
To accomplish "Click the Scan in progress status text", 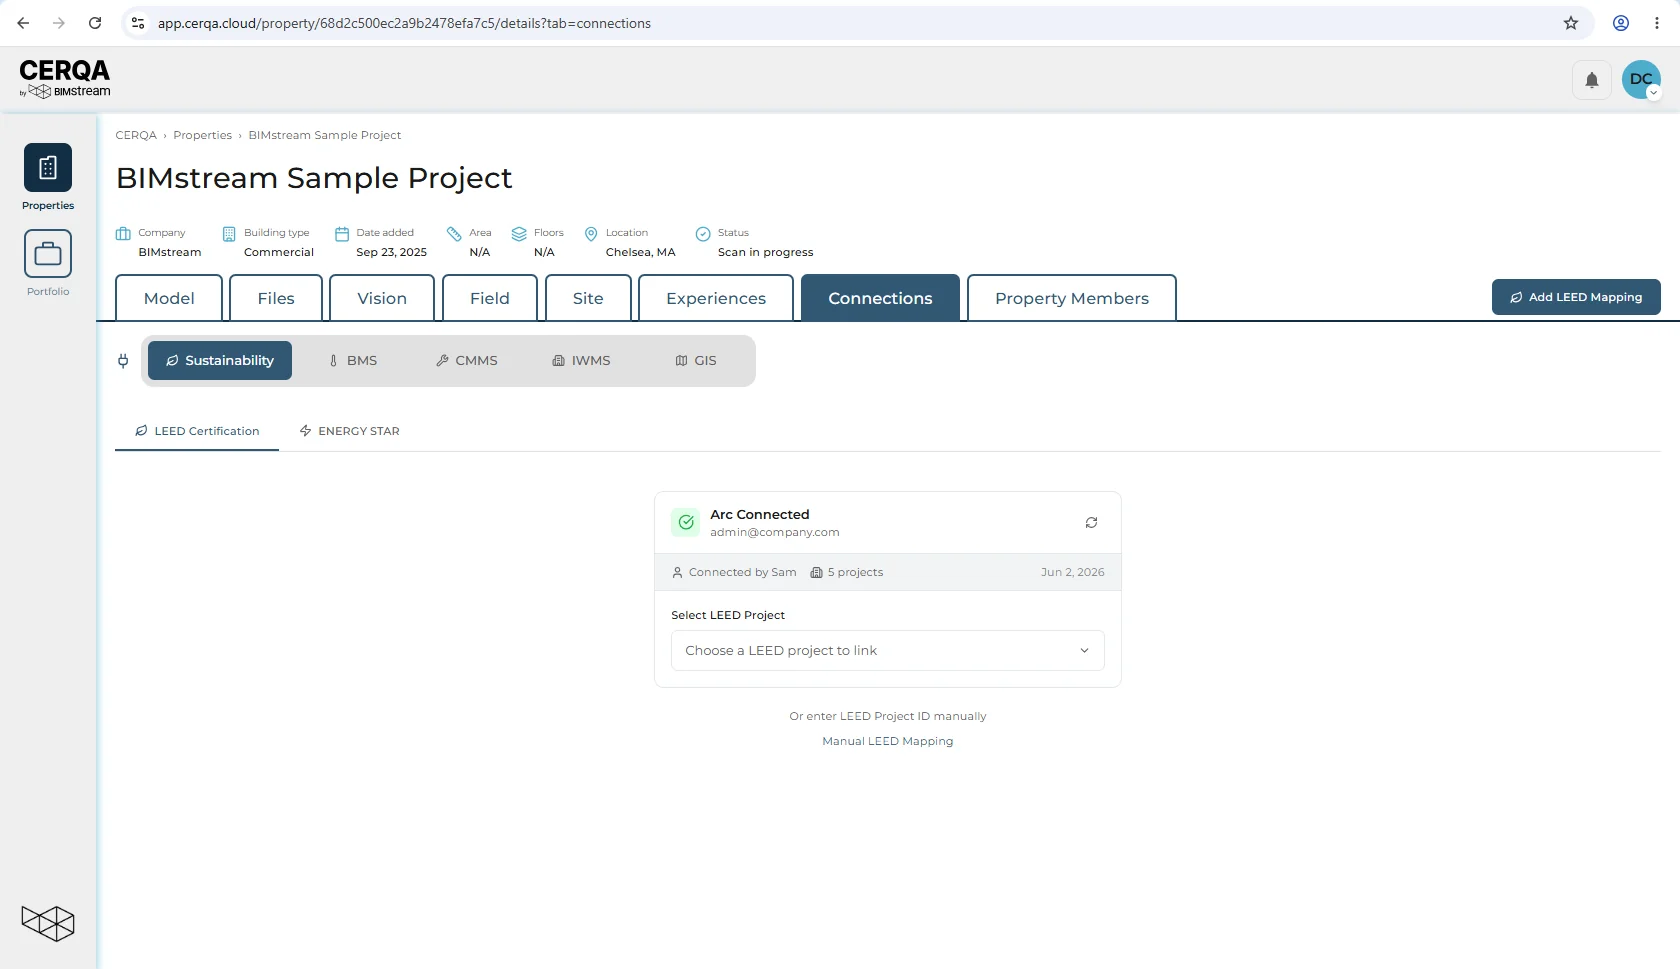I will 766,253.
